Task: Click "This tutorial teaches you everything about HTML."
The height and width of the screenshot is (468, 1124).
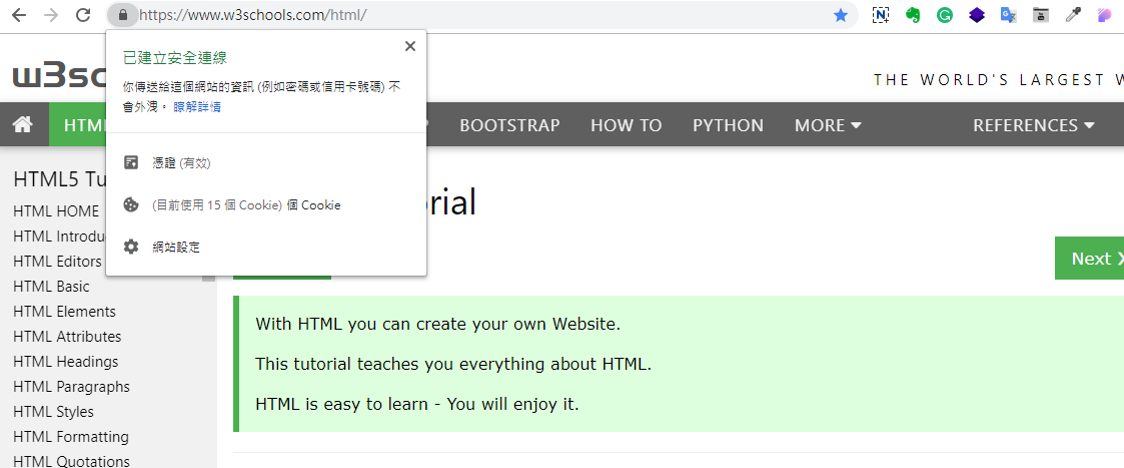Action: coord(453,364)
